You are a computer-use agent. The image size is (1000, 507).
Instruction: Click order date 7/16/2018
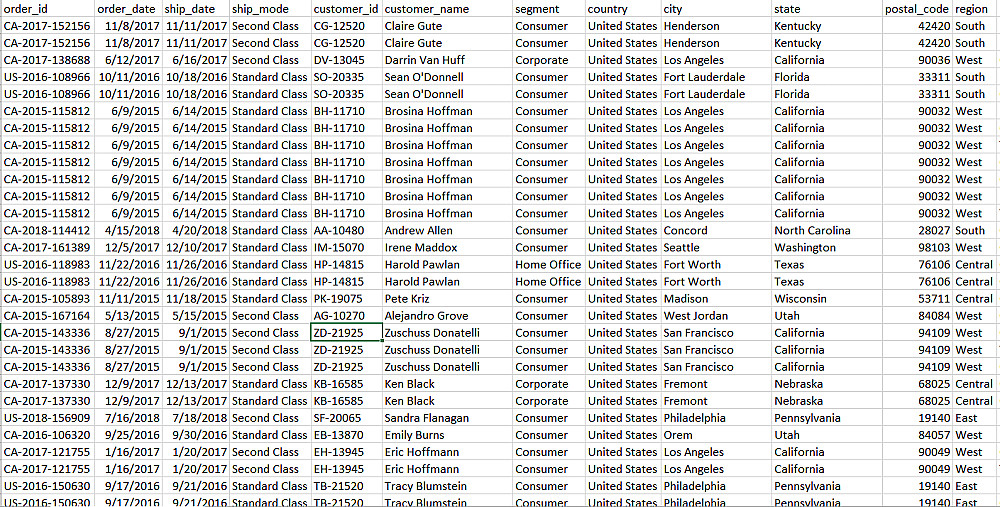point(128,418)
